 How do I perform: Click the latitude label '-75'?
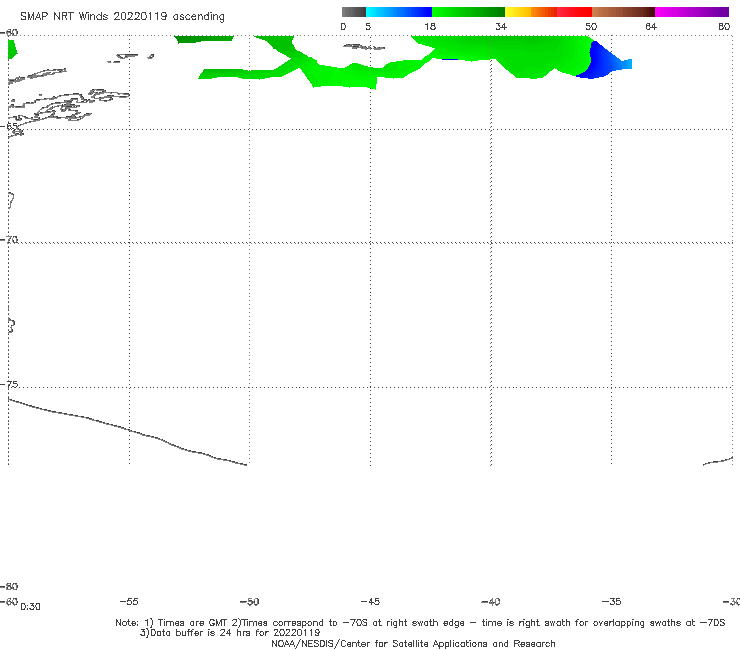tap(9, 384)
